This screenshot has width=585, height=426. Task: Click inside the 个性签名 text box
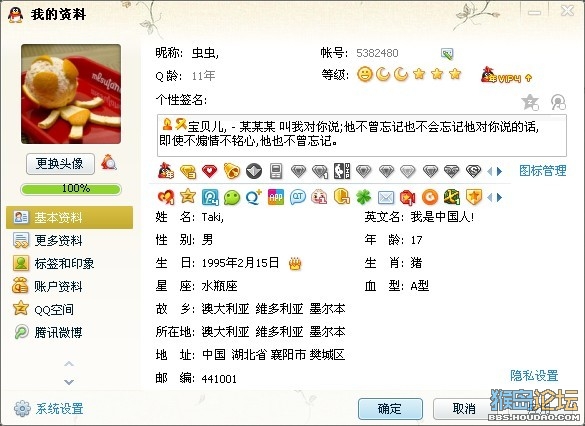click(x=362, y=135)
